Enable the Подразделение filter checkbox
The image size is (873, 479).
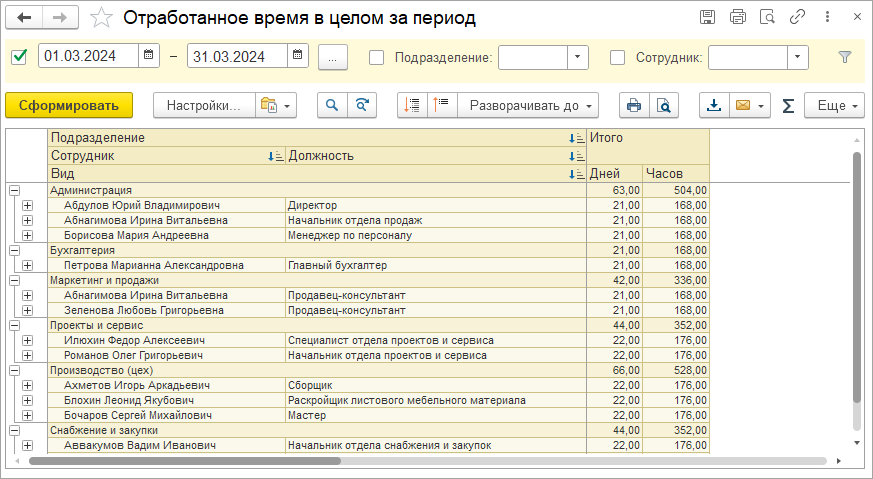376,57
